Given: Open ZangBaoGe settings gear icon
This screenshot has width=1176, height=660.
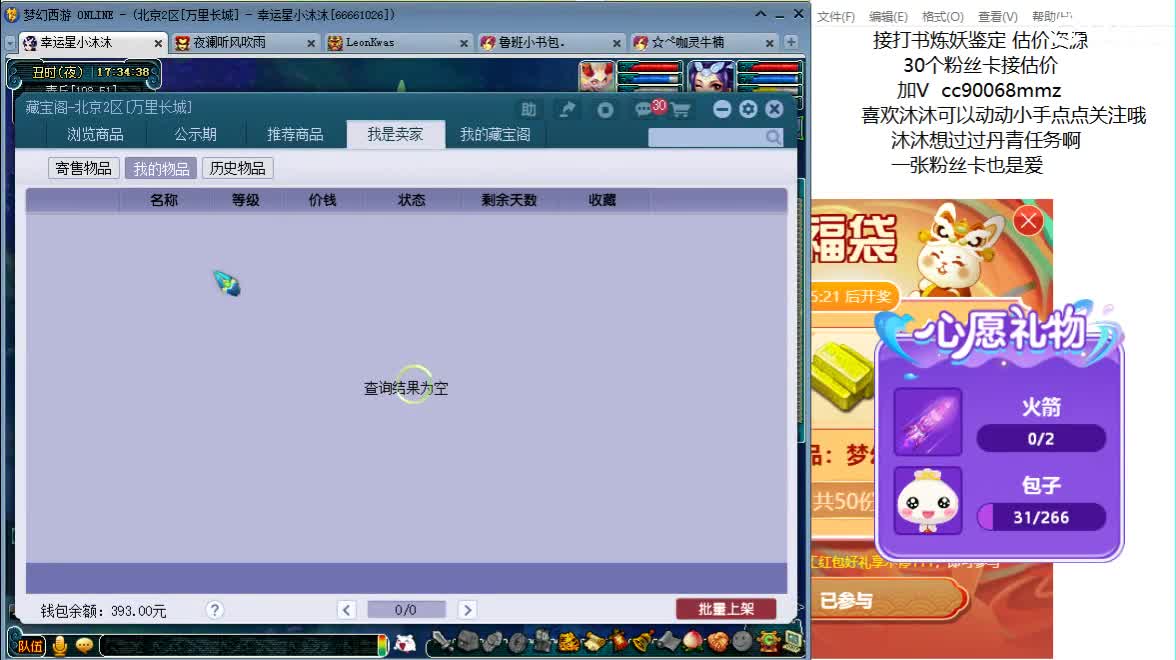Looking at the screenshot, I should click(748, 110).
